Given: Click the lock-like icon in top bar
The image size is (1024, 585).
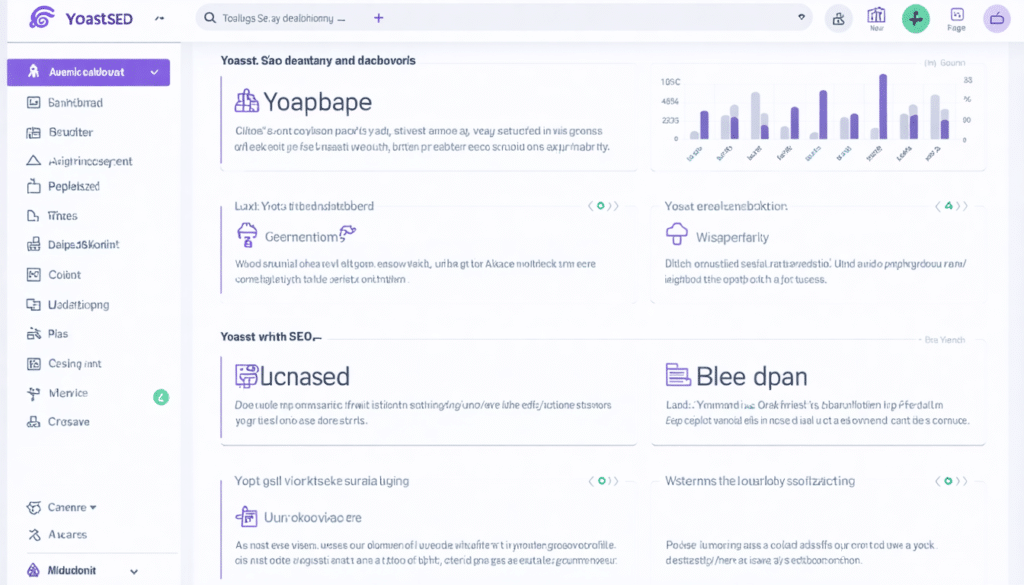Looking at the screenshot, I should (x=839, y=19).
